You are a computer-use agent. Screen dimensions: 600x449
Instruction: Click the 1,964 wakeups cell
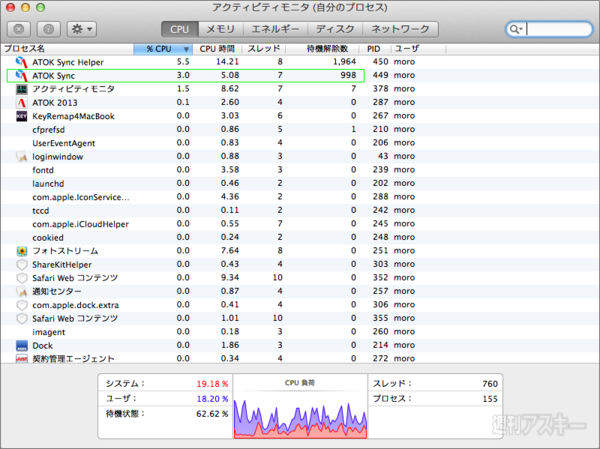344,62
